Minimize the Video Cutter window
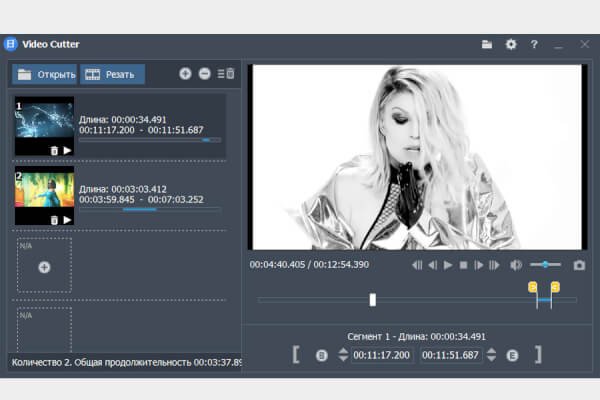600x400 pixels. point(558,46)
